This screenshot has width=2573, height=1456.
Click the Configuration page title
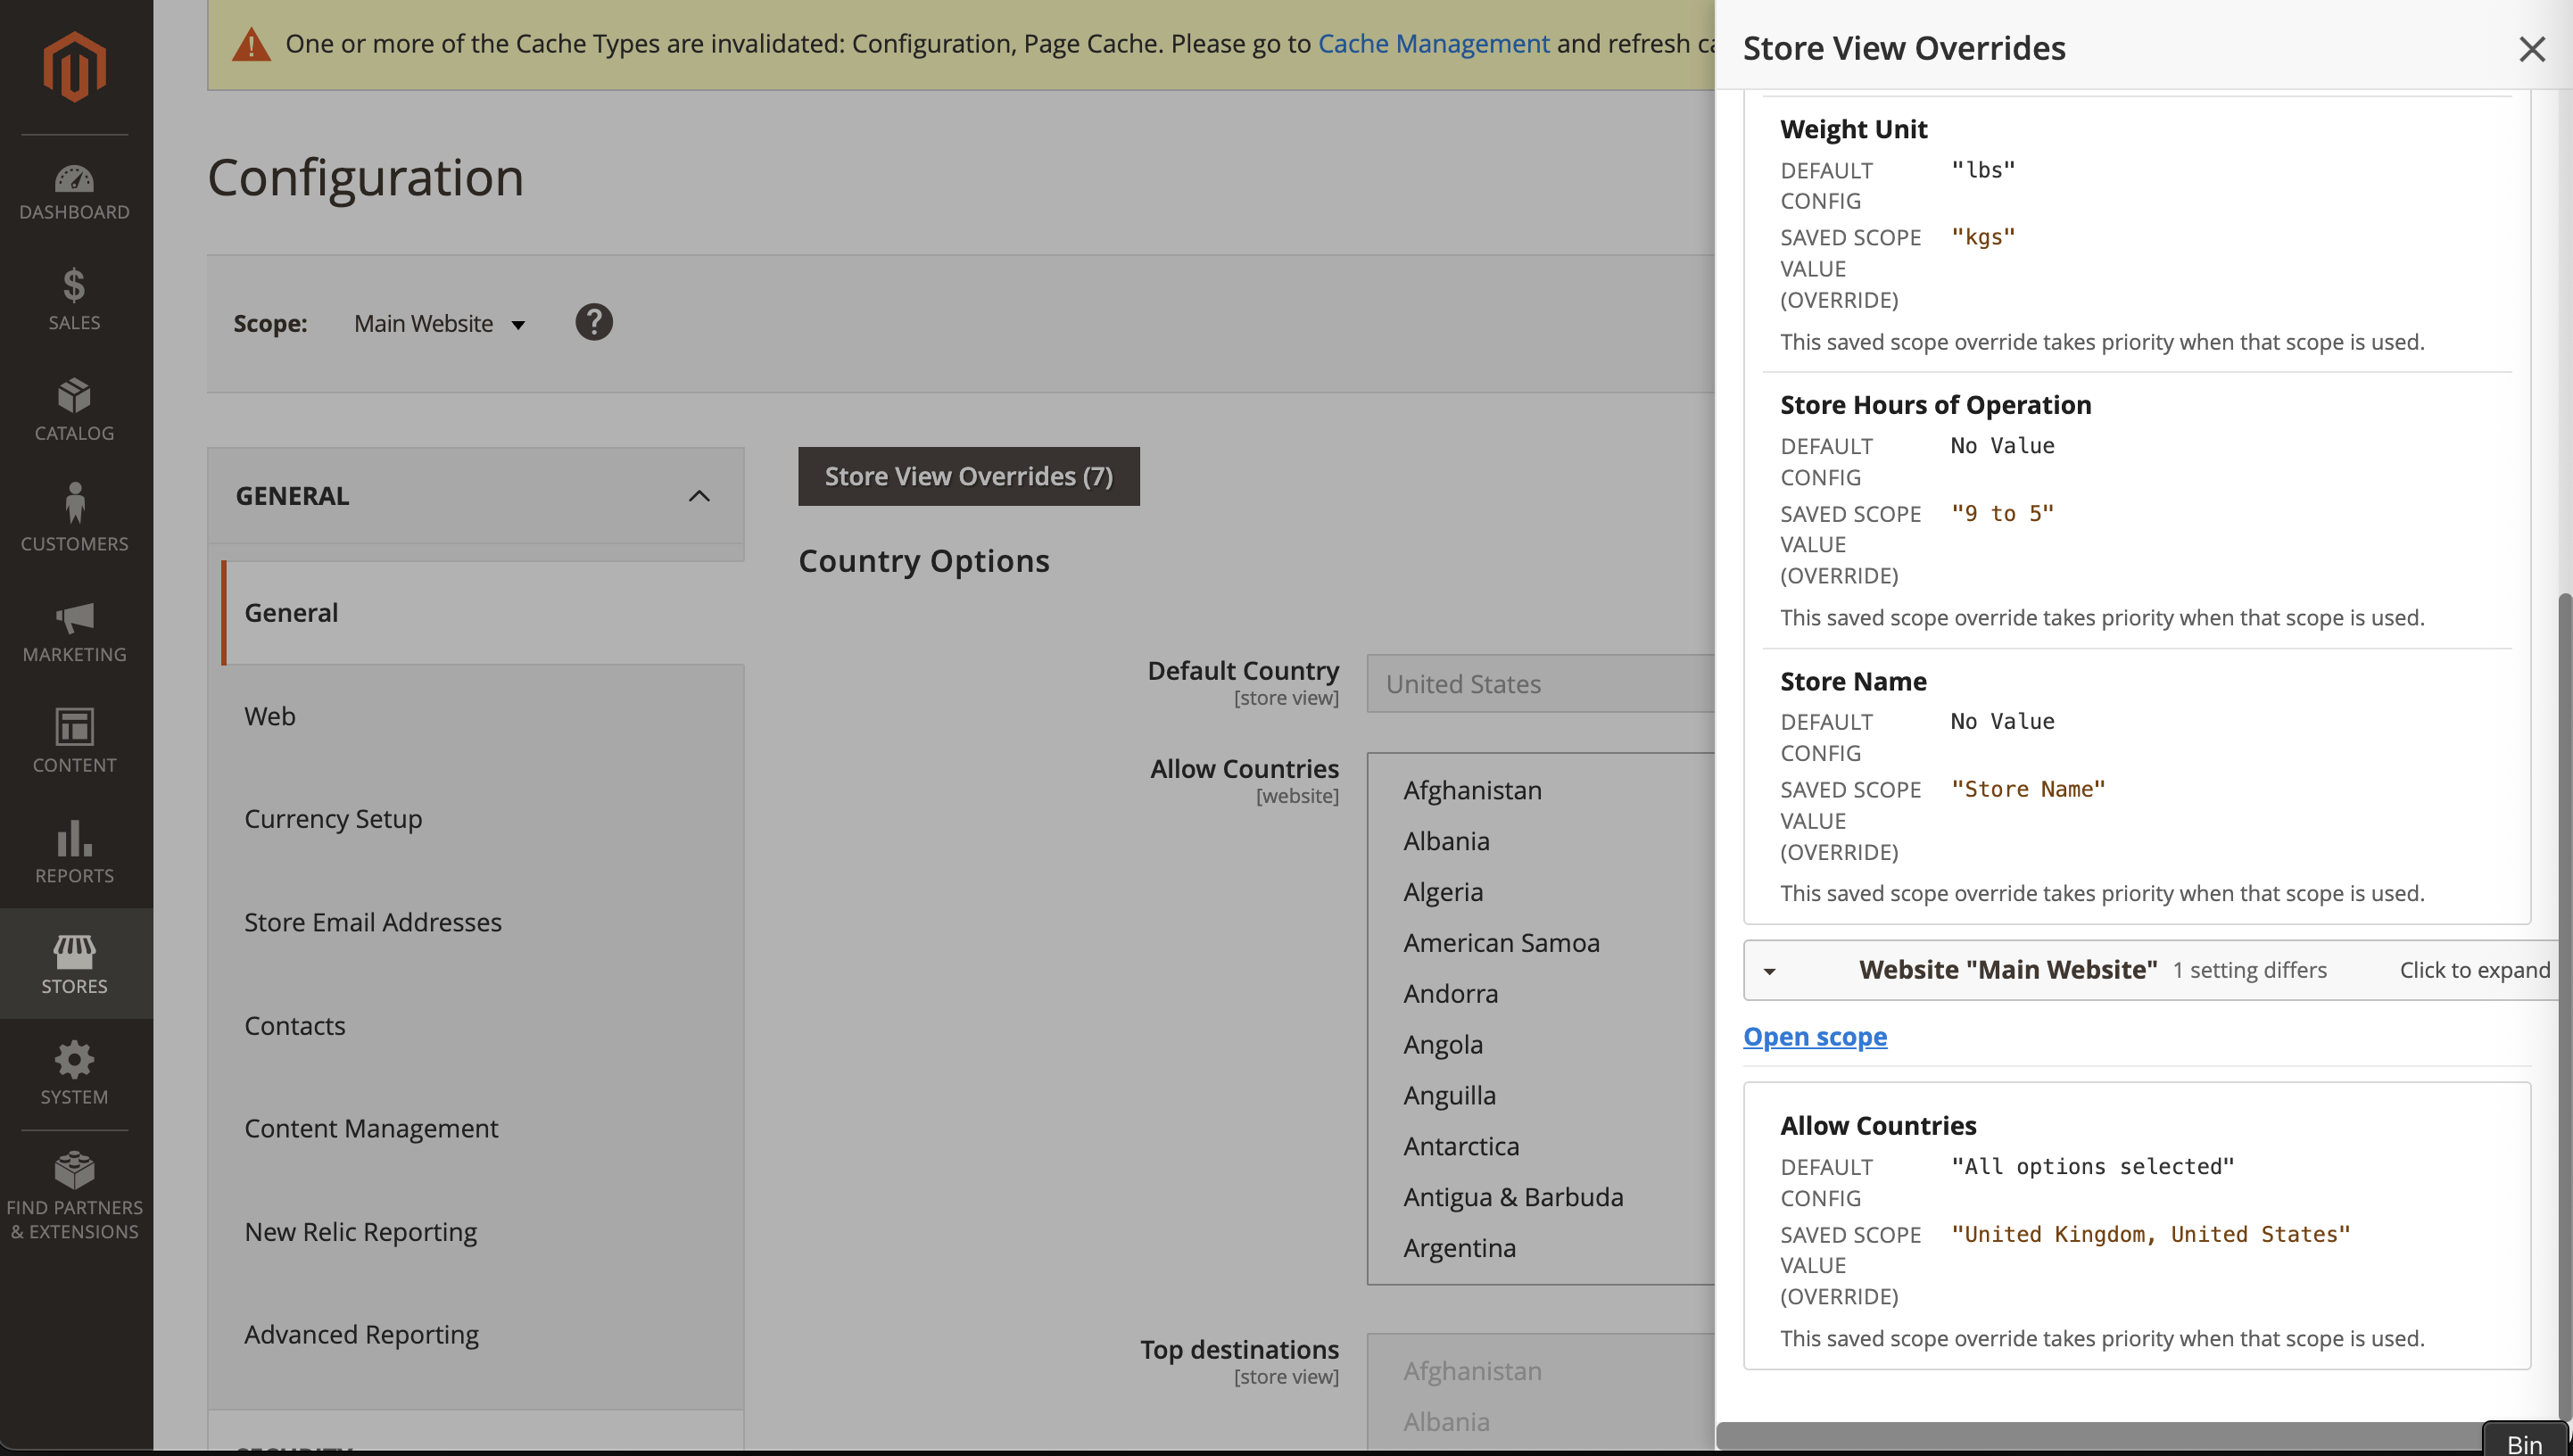pos(365,178)
